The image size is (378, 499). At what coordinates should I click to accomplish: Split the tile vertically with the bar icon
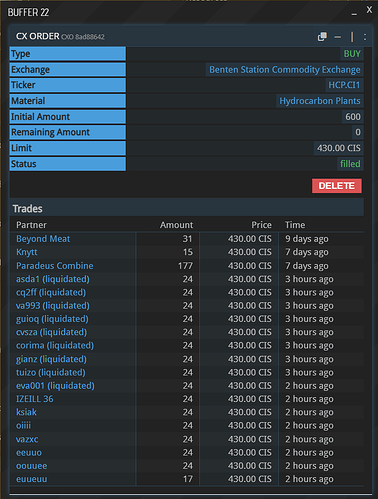click(x=352, y=37)
